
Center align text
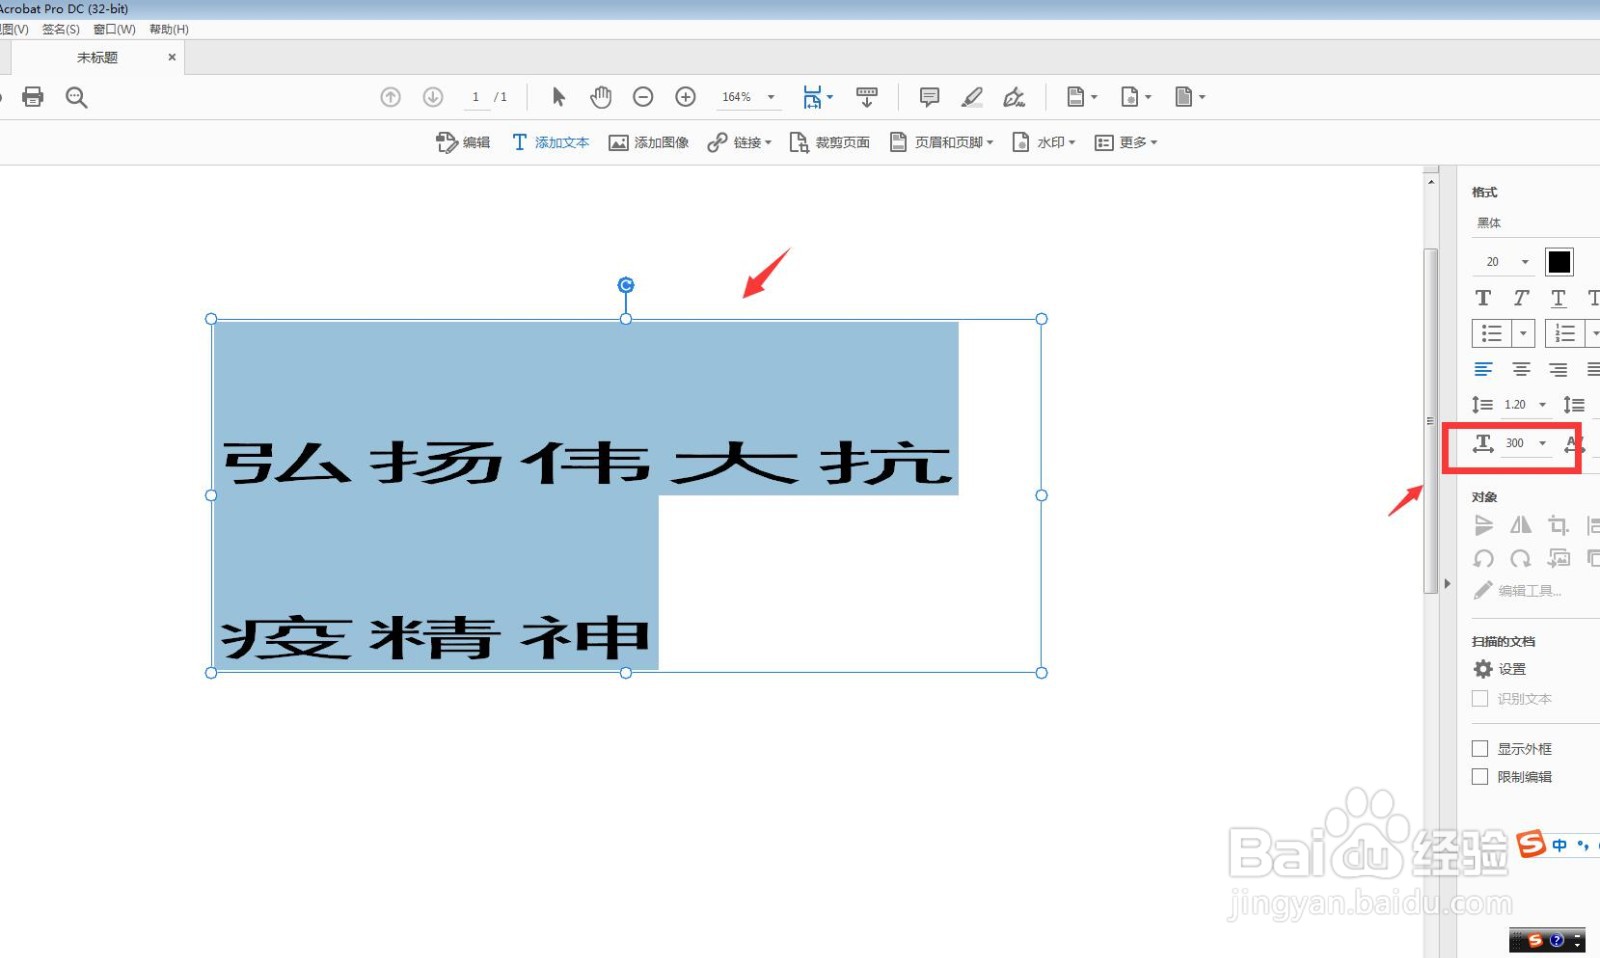pos(1521,370)
